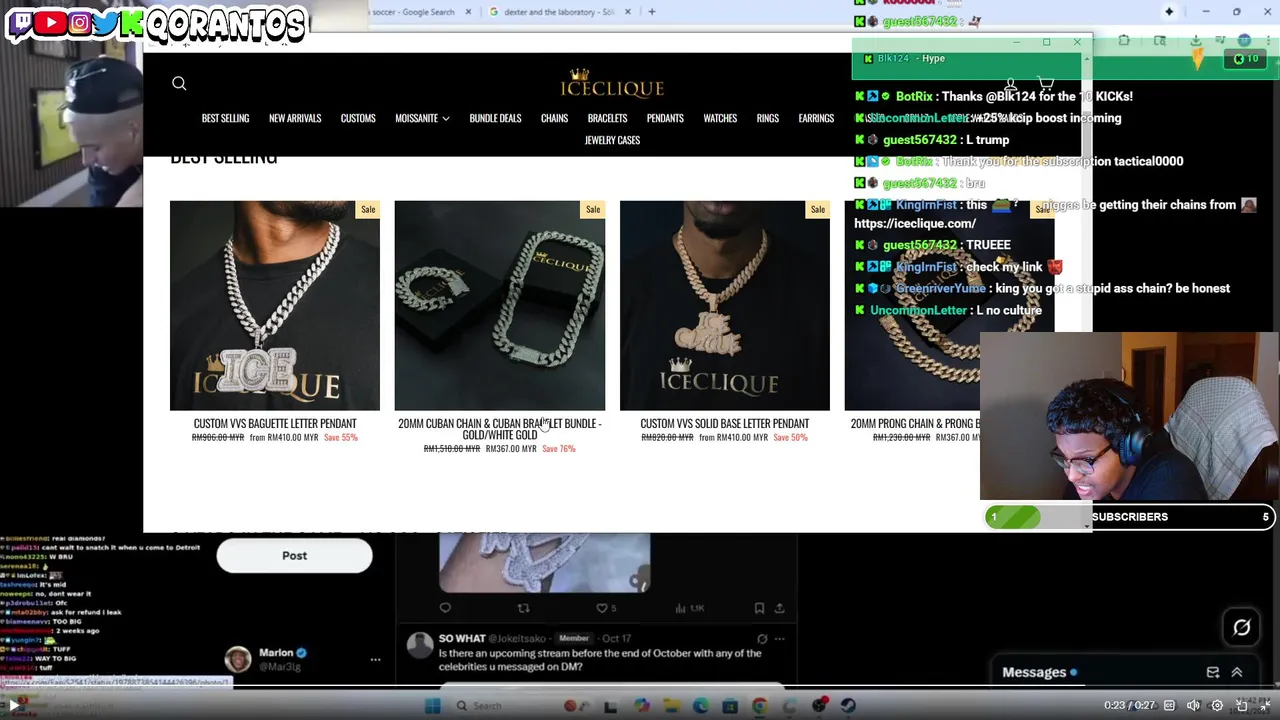Play the video with the play button
The height and width of the screenshot is (720, 1280).
pos(15,705)
